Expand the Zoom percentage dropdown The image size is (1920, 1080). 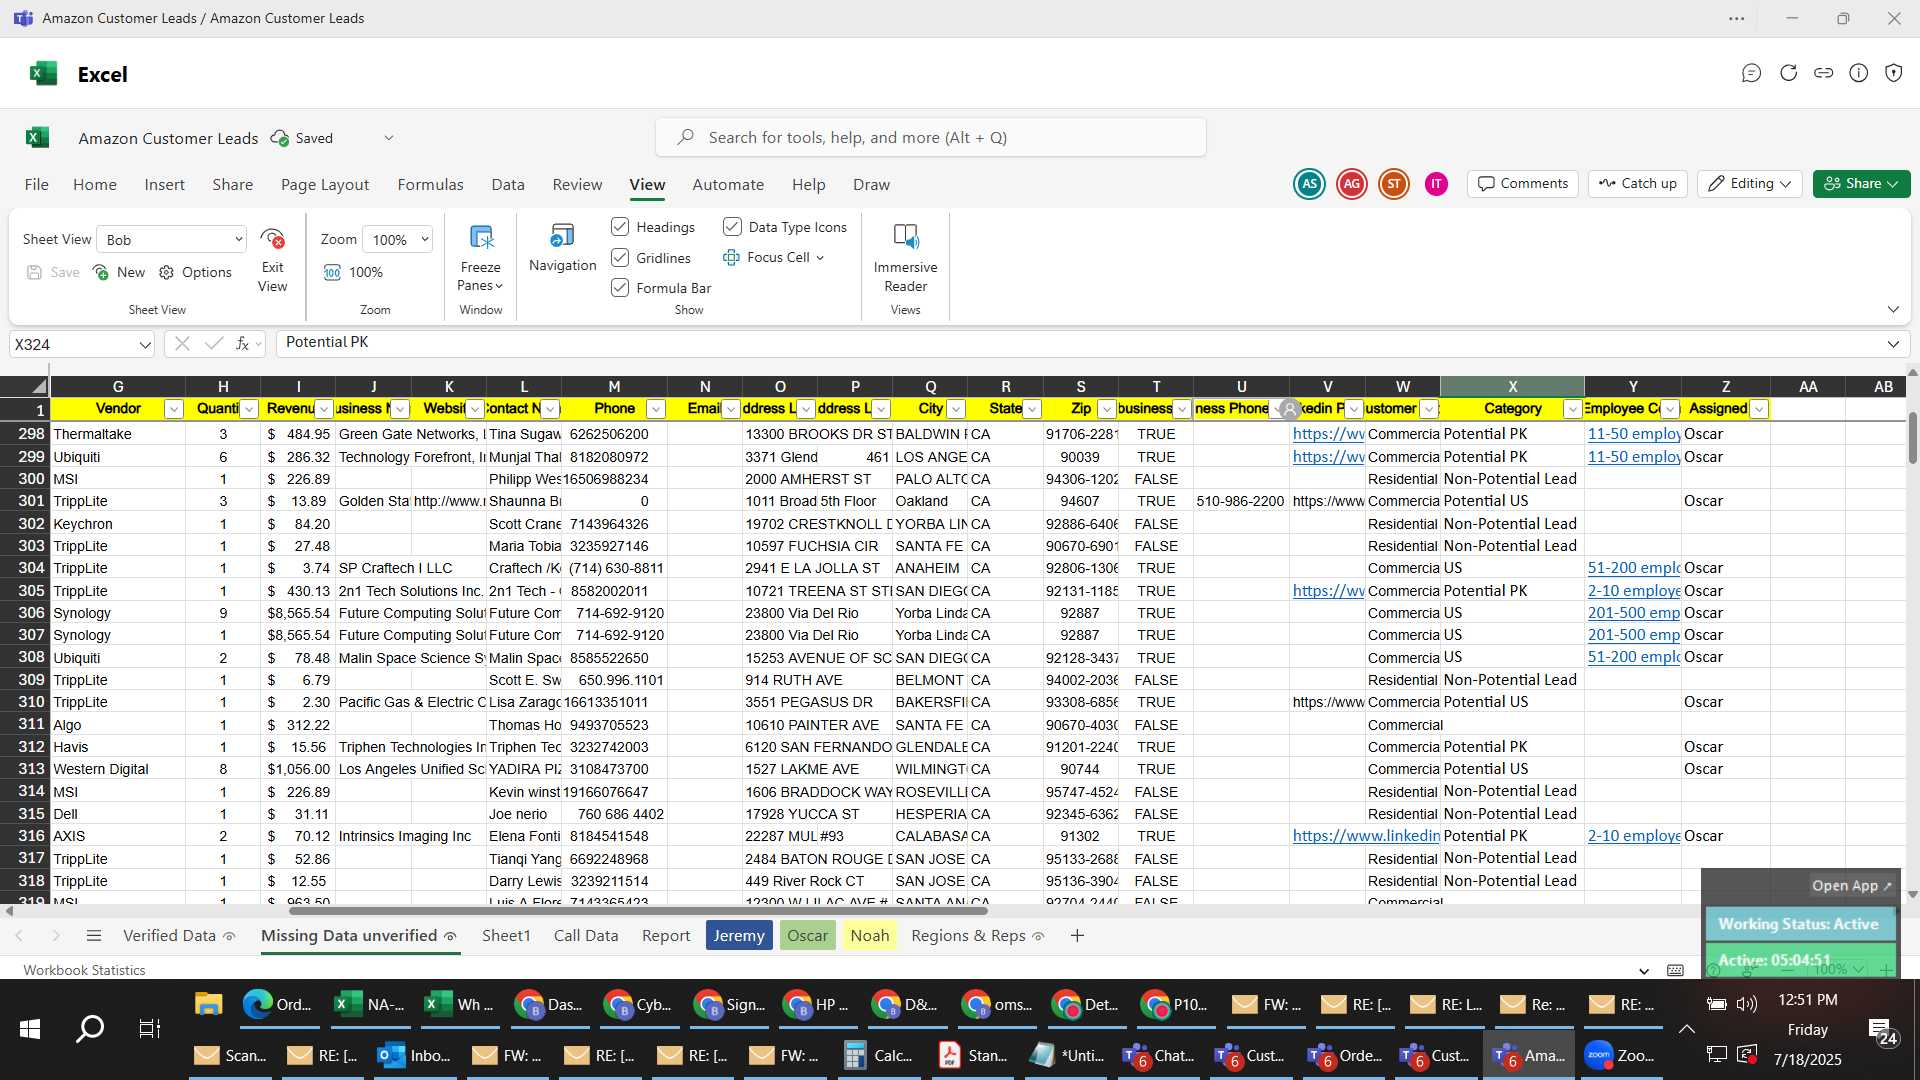pyautogui.click(x=425, y=239)
